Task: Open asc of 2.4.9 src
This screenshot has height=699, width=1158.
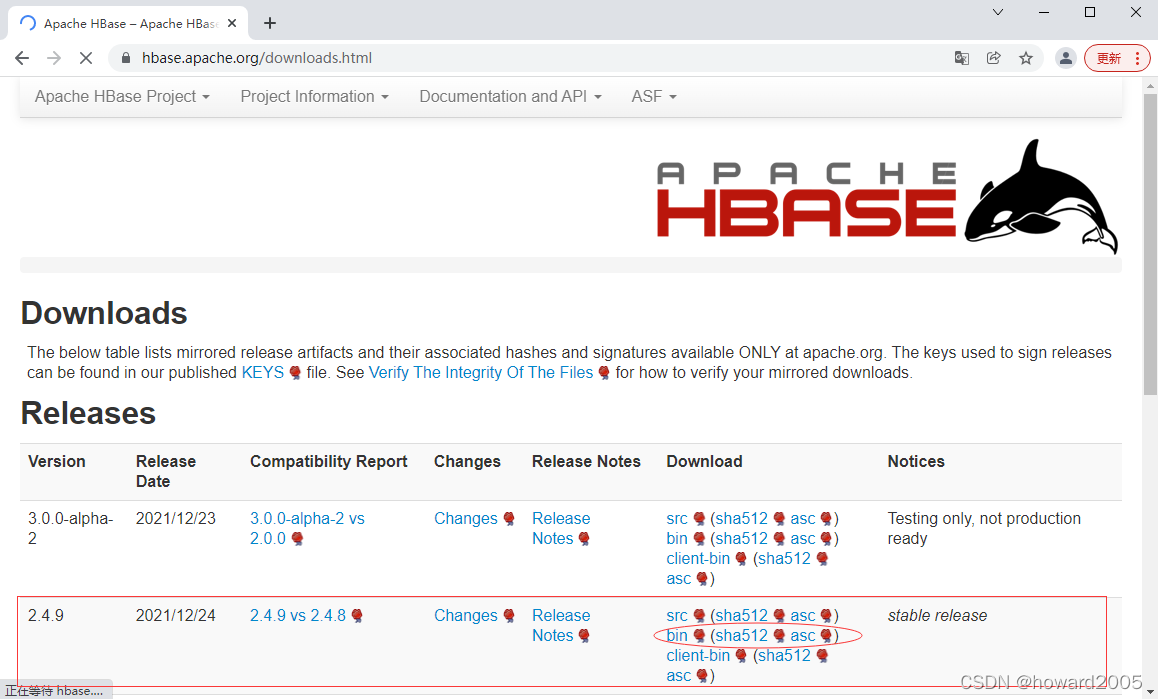Action: (803, 616)
